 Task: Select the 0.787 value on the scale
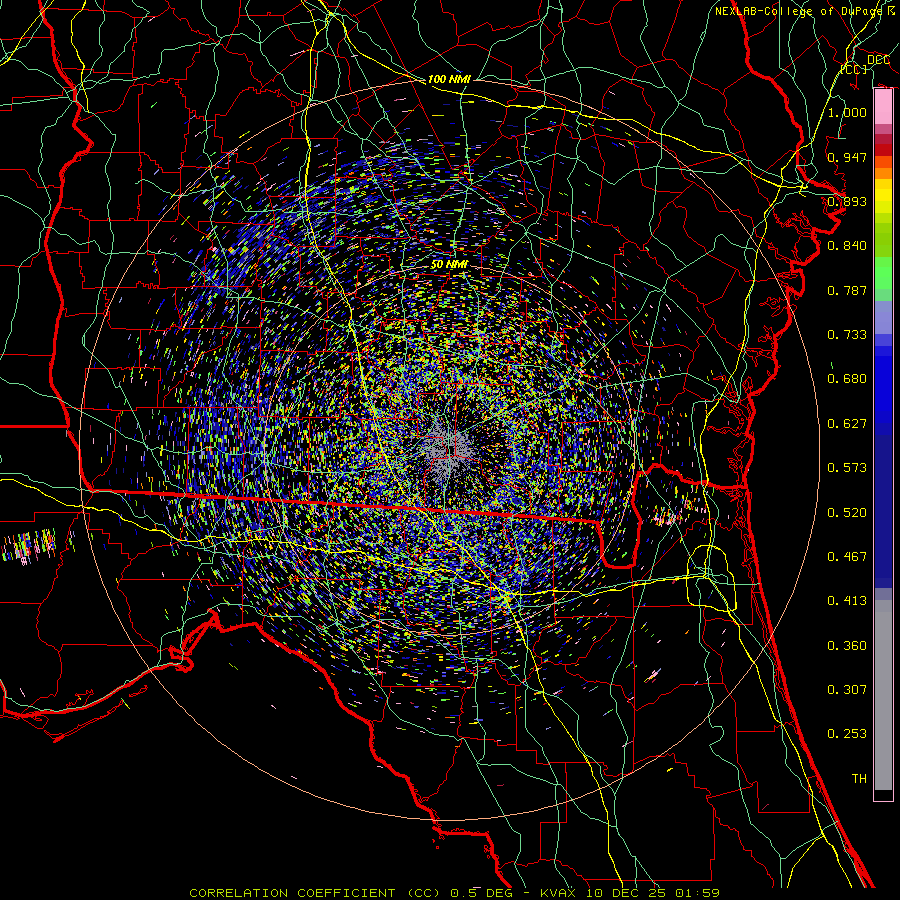click(x=847, y=290)
